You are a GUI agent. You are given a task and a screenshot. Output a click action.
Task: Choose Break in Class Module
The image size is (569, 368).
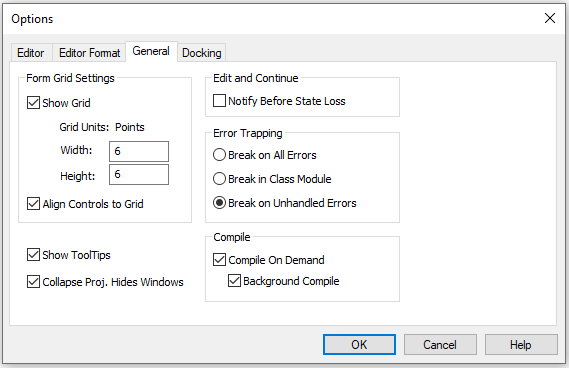click(219, 179)
